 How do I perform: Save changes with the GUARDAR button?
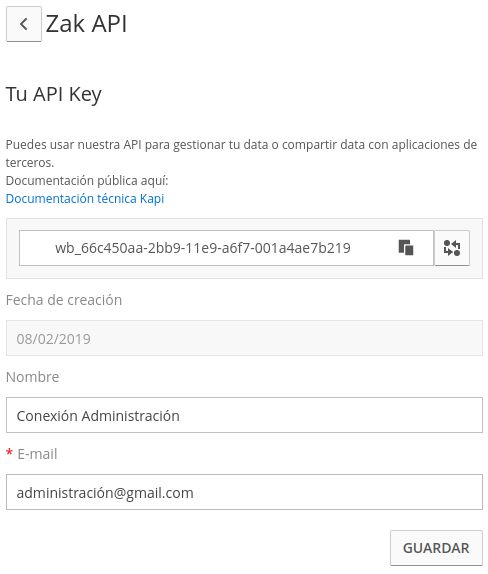pos(436,548)
